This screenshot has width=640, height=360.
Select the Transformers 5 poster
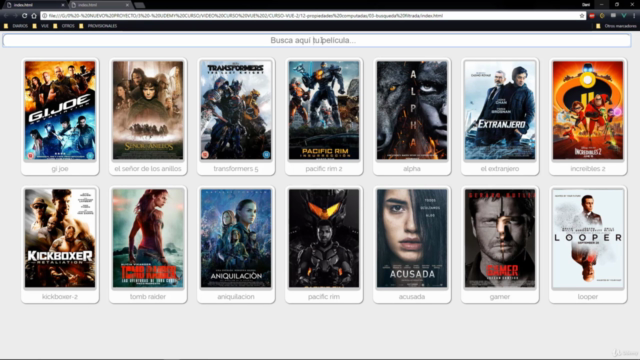[x=236, y=110]
